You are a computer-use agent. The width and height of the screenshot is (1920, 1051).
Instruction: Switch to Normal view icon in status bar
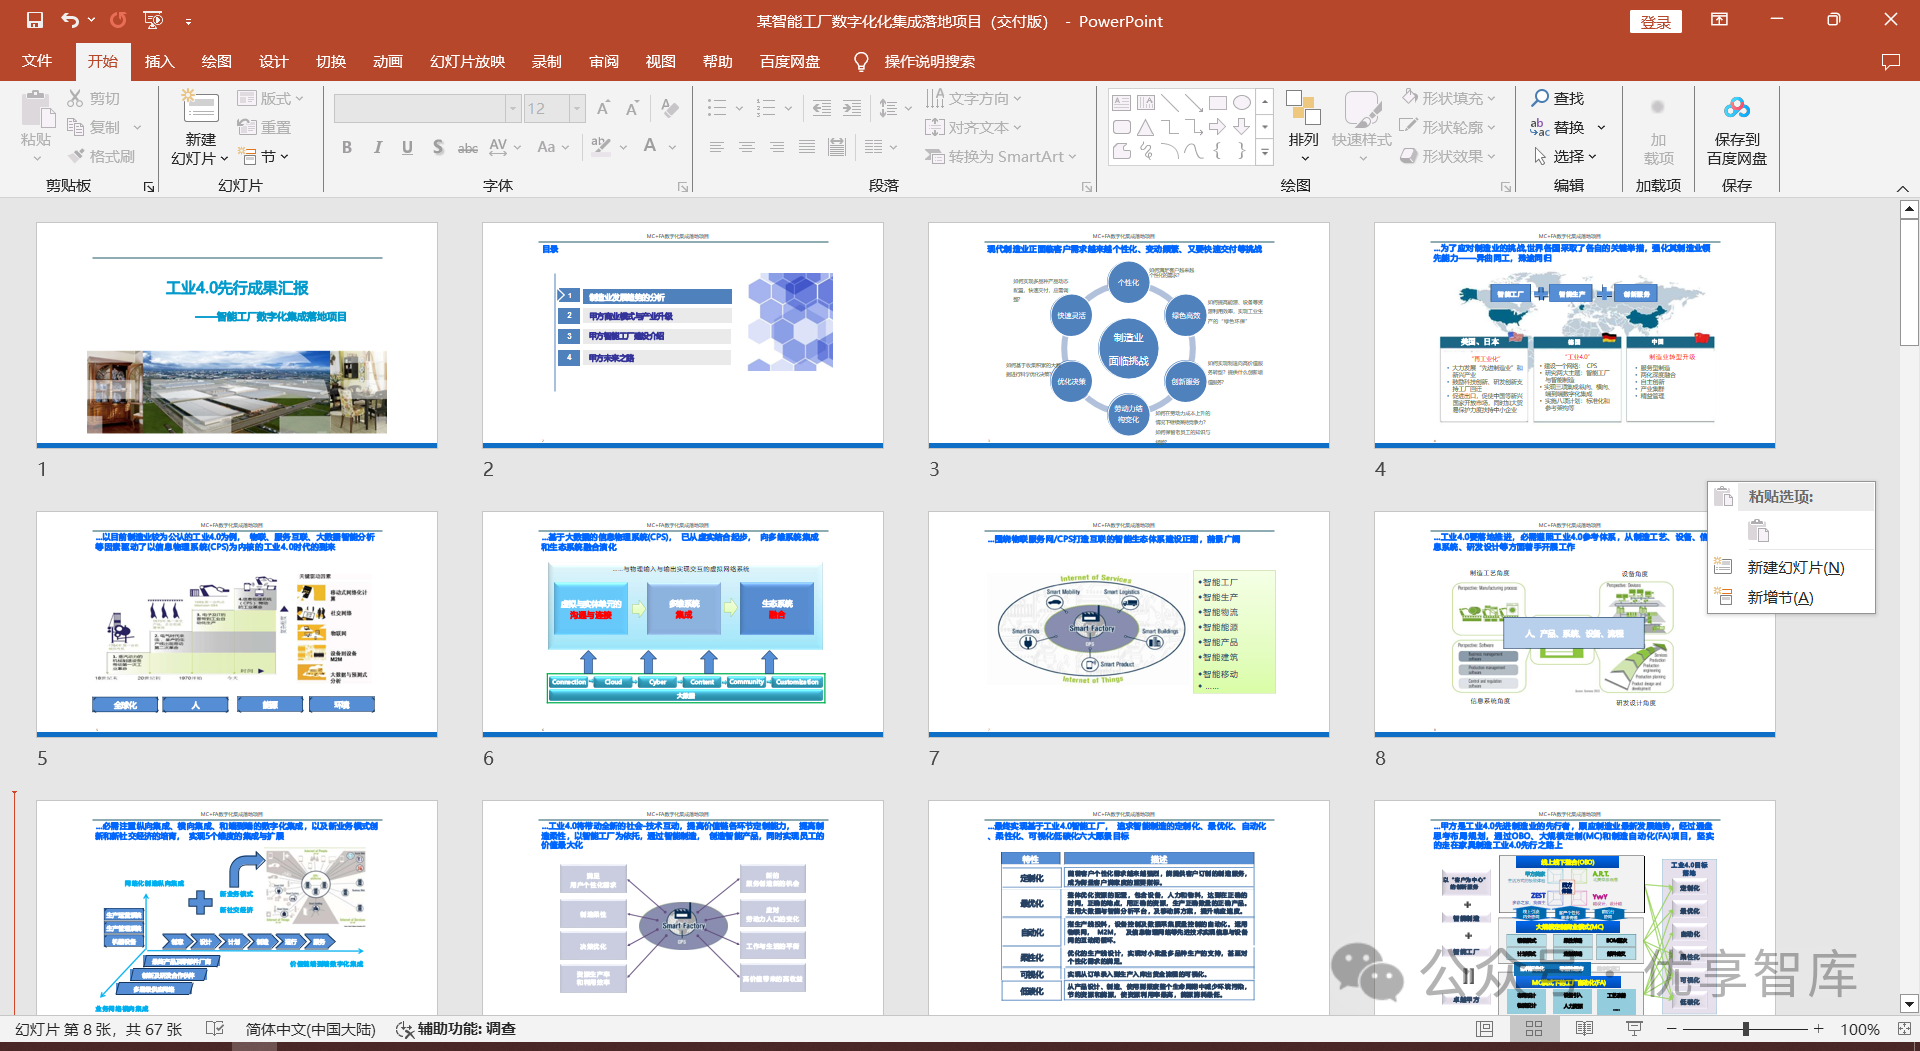tap(1484, 1028)
